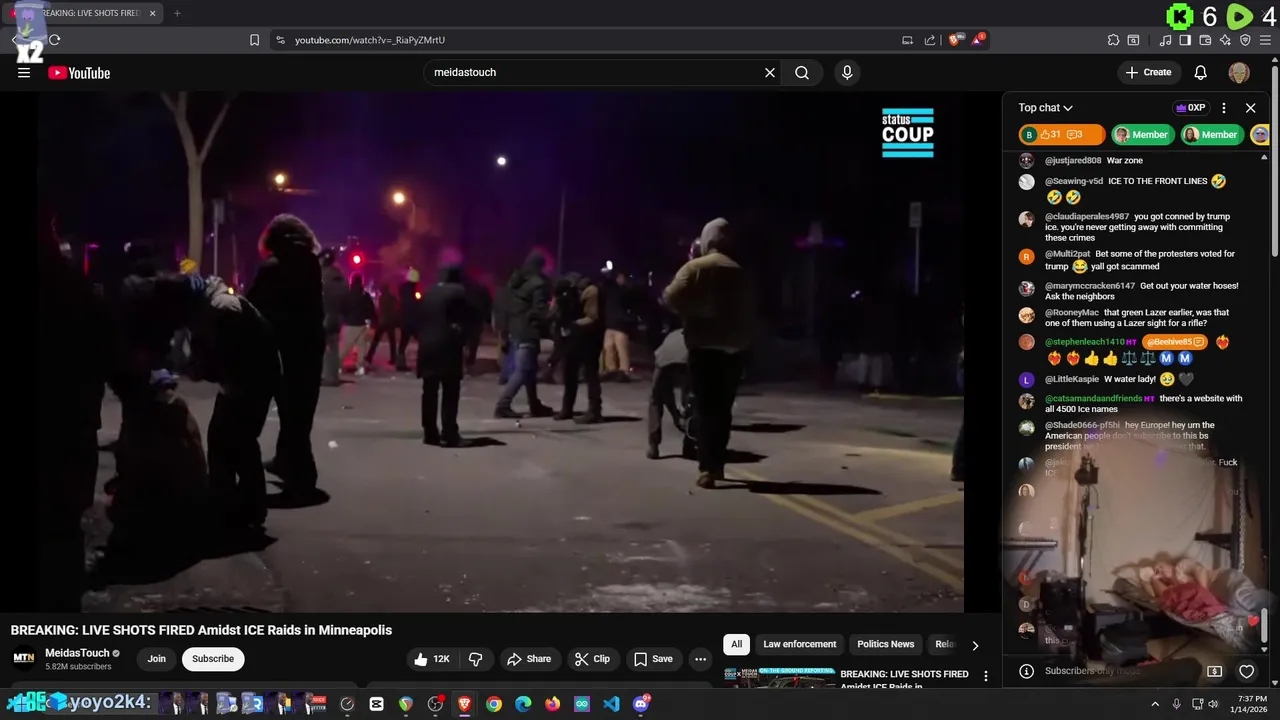Open the MeidasTouch channel name link
The image size is (1280, 720).
click(77, 653)
